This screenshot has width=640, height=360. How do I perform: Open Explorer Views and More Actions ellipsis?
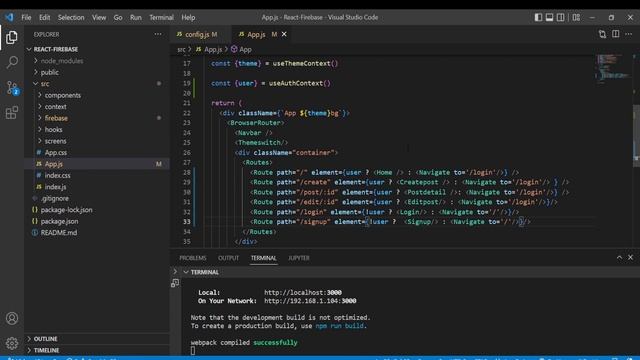[x=158, y=34]
